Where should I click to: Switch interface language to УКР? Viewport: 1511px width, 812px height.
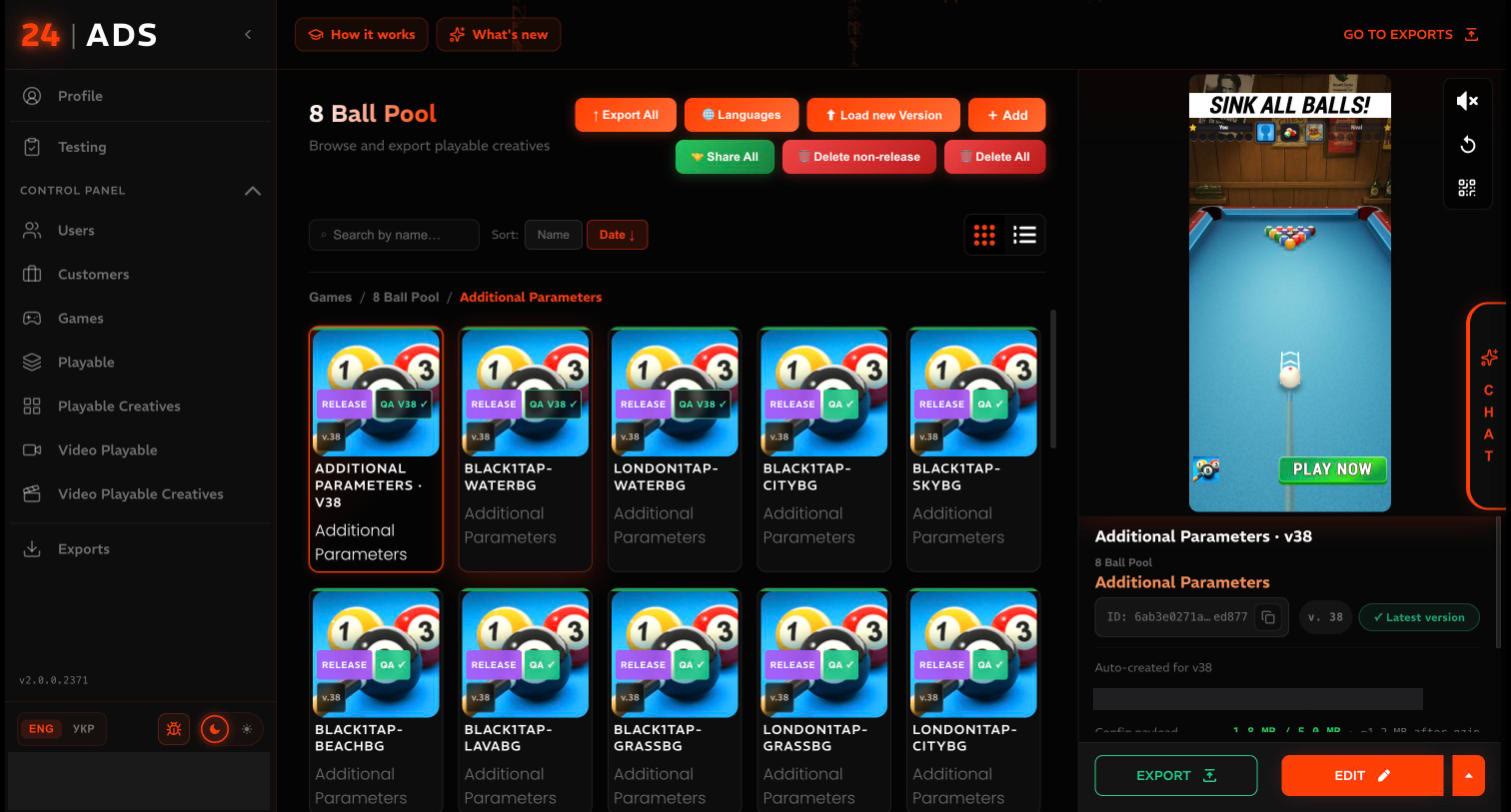(x=84, y=729)
